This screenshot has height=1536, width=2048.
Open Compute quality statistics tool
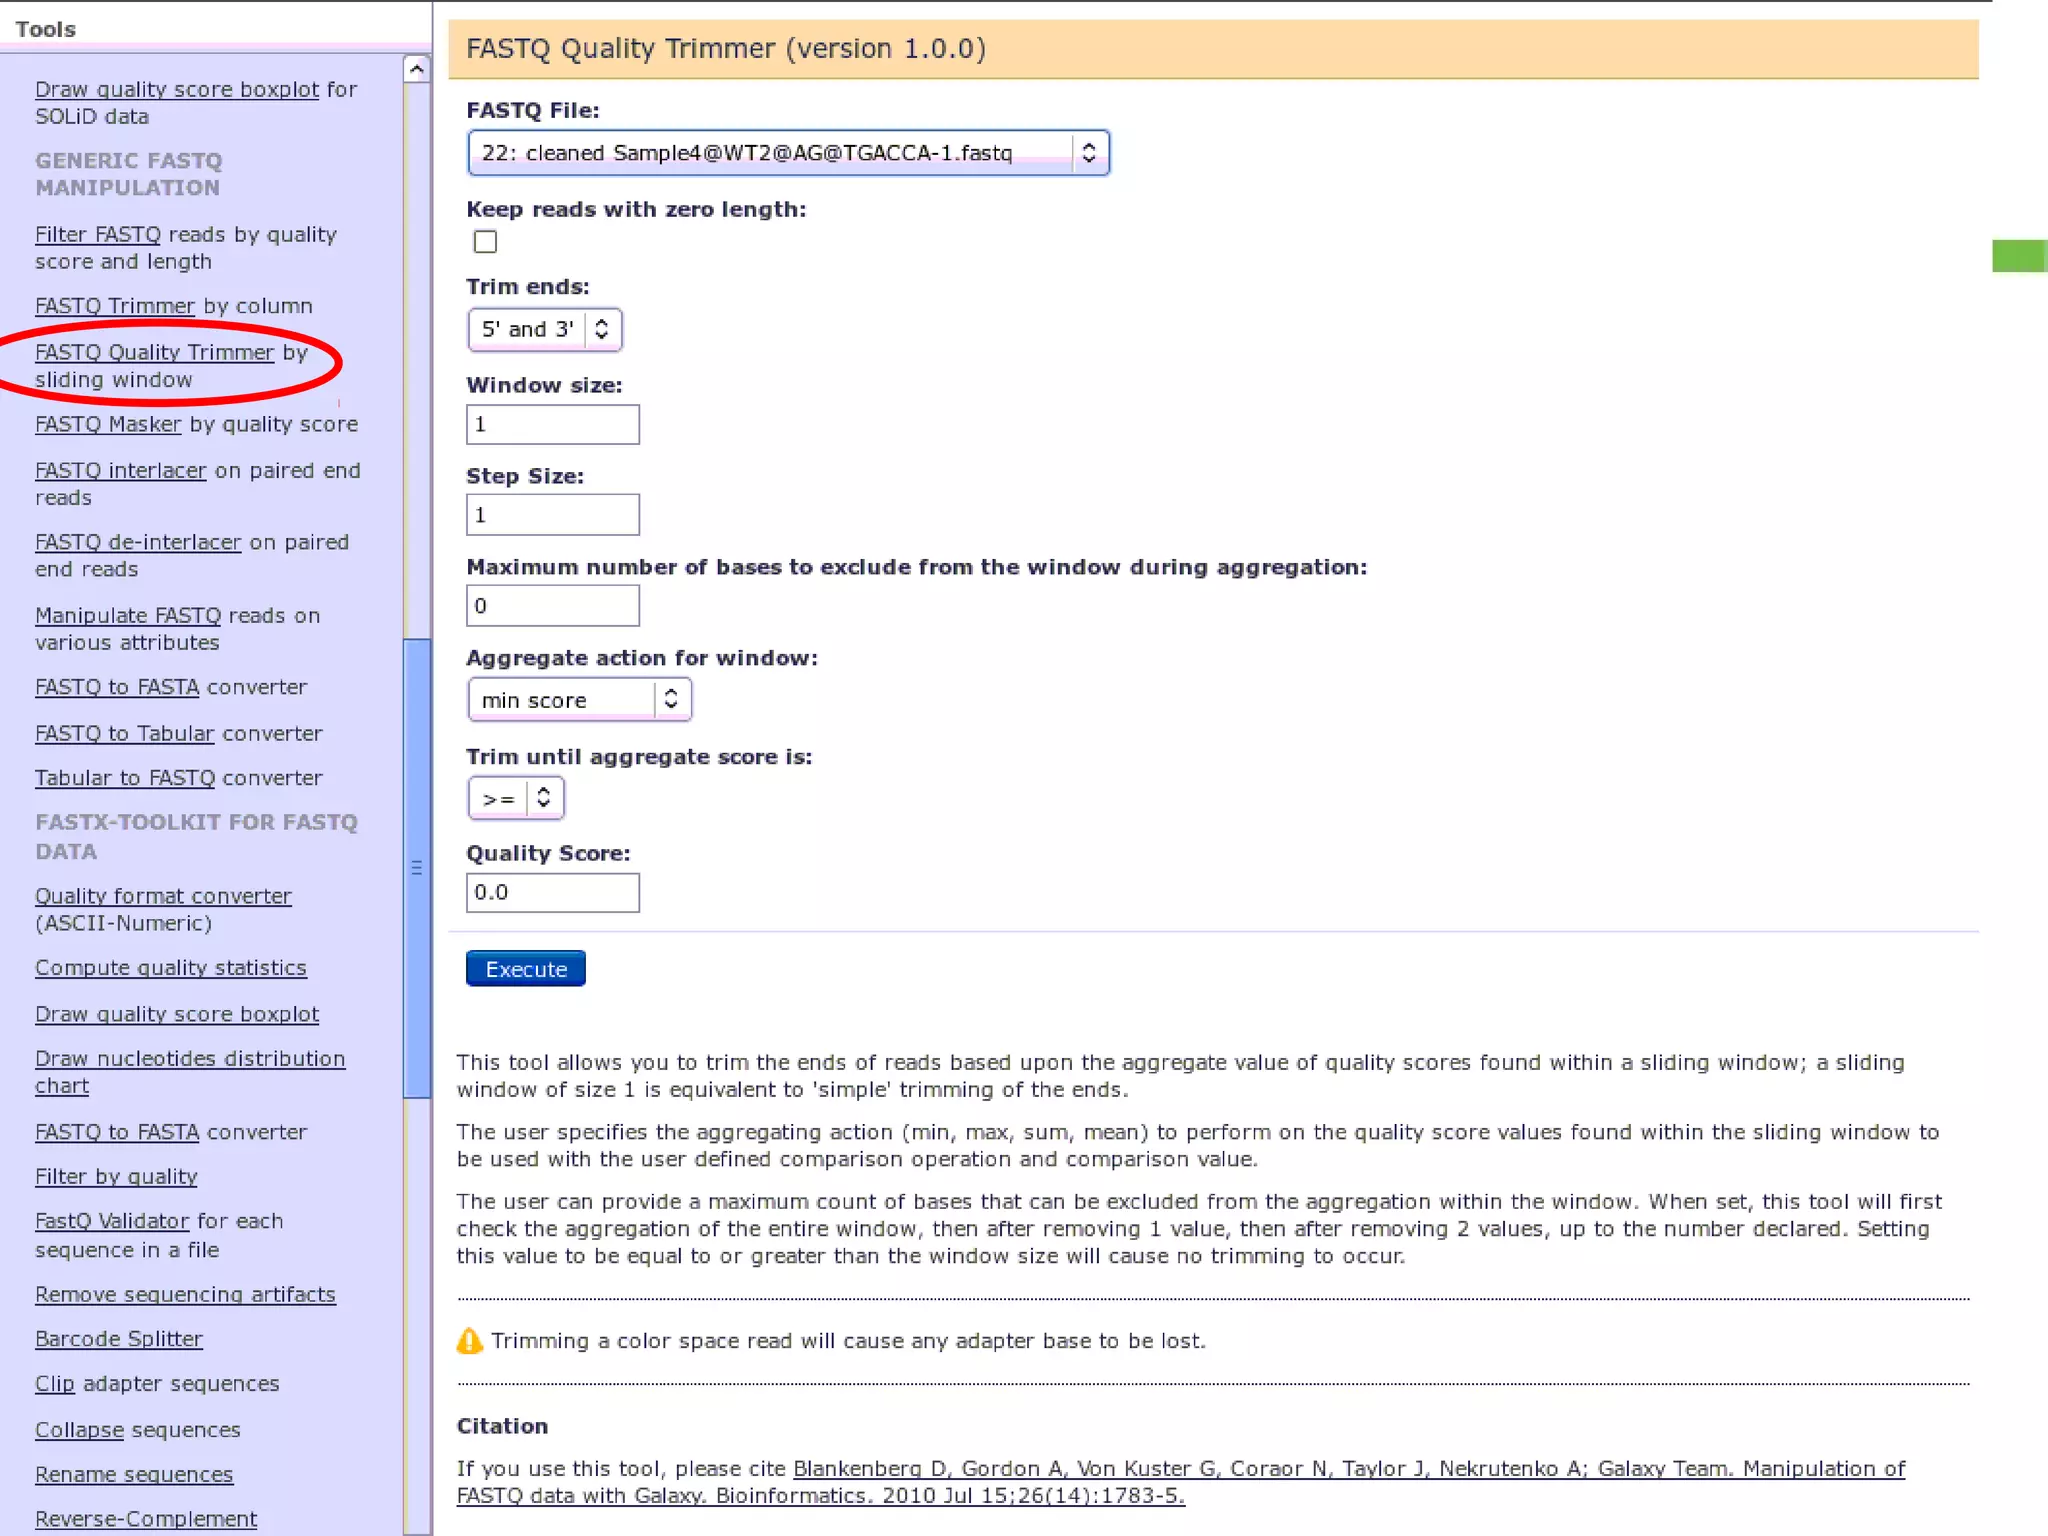(170, 968)
